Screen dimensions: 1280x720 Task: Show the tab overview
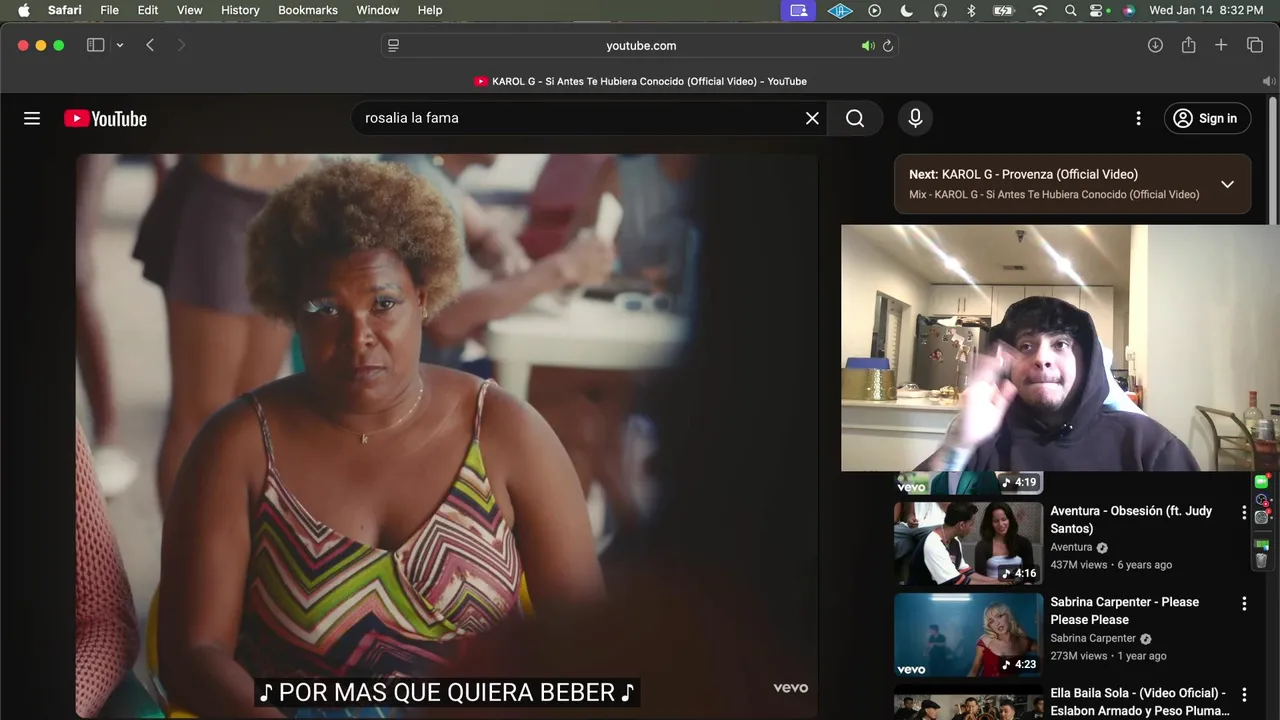point(1255,45)
